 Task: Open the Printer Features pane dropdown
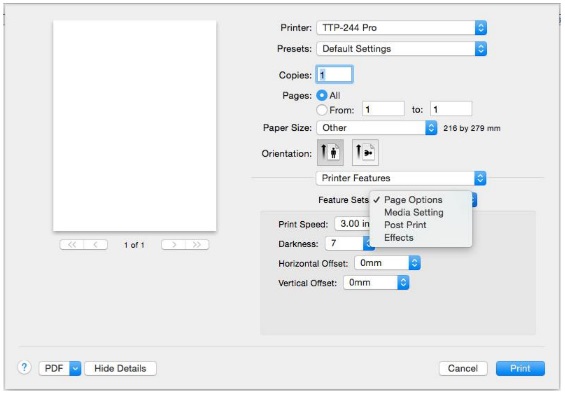401,178
